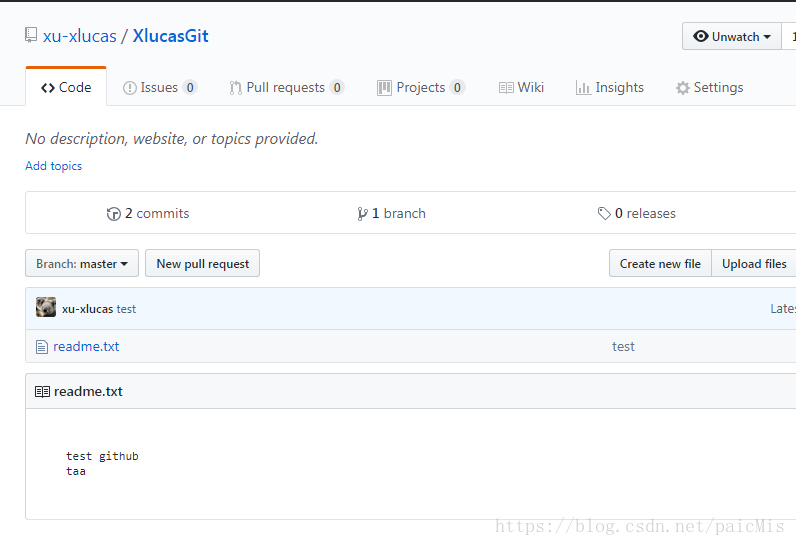
Task: Open the Pull requests tab
Action: (x=286, y=87)
